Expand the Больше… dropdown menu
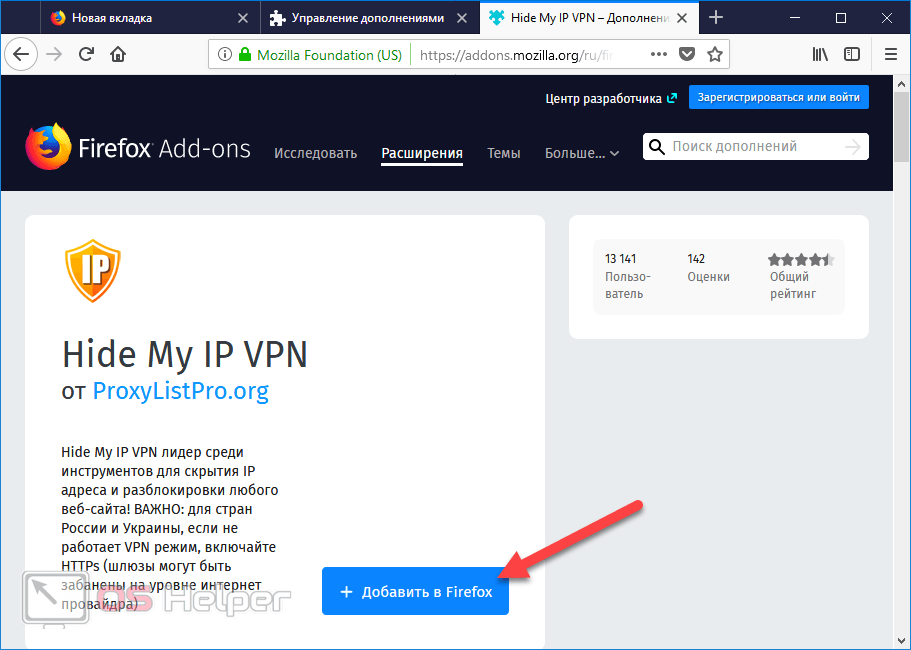This screenshot has width=911, height=650. tap(581, 153)
